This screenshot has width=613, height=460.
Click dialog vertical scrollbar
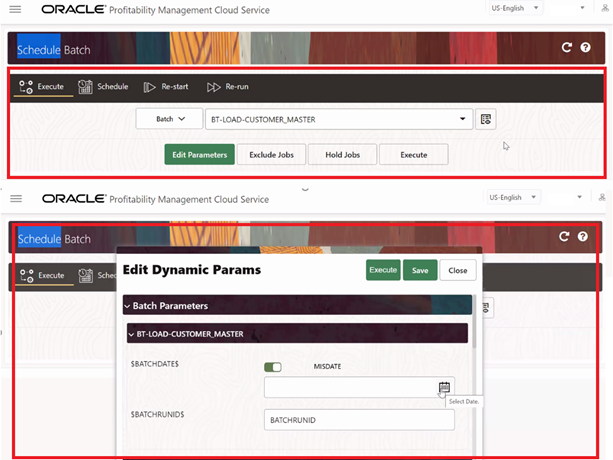point(474,321)
